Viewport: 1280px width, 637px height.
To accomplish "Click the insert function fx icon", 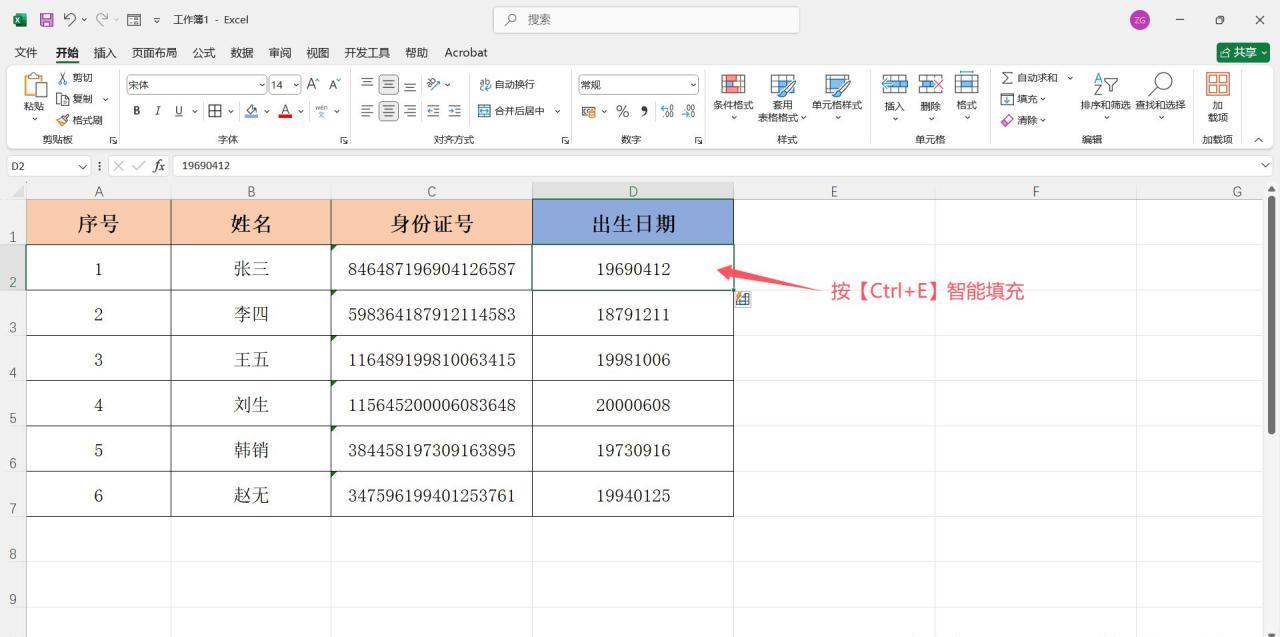I will 159,166.
